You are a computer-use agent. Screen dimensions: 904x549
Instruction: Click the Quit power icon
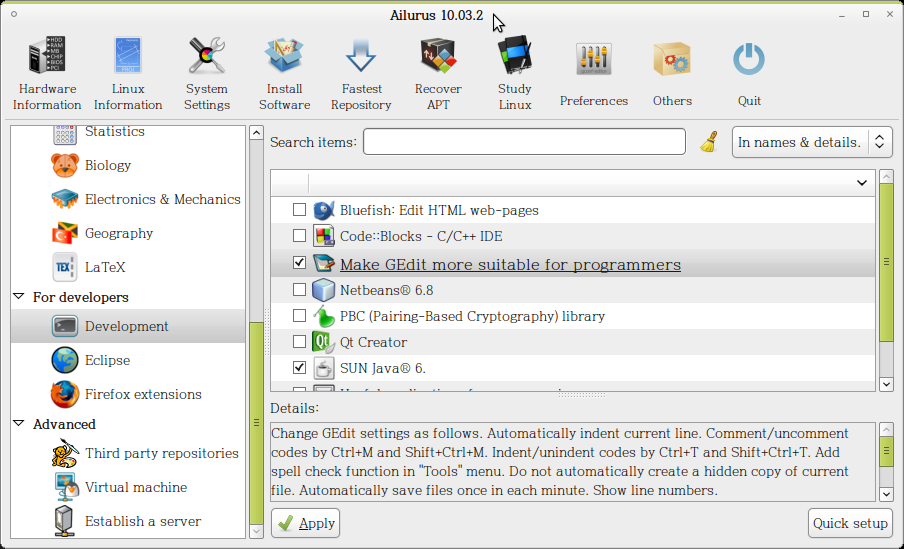click(x=749, y=59)
